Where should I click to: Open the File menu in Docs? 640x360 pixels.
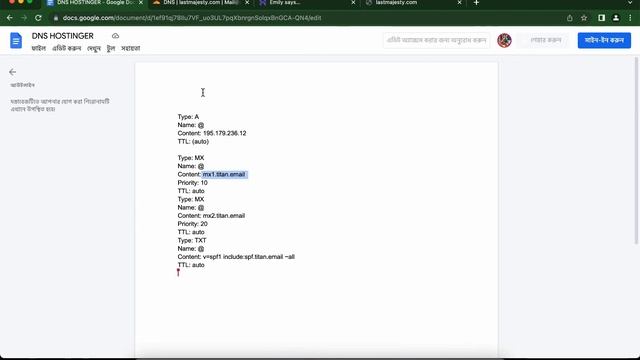(x=39, y=48)
